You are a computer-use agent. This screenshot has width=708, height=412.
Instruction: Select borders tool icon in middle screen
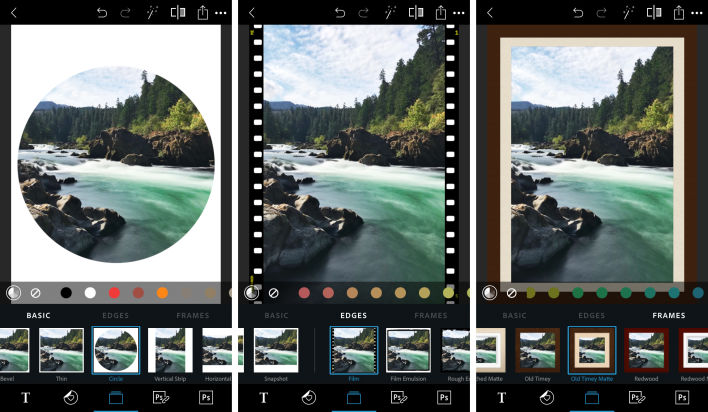coord(354,397)
